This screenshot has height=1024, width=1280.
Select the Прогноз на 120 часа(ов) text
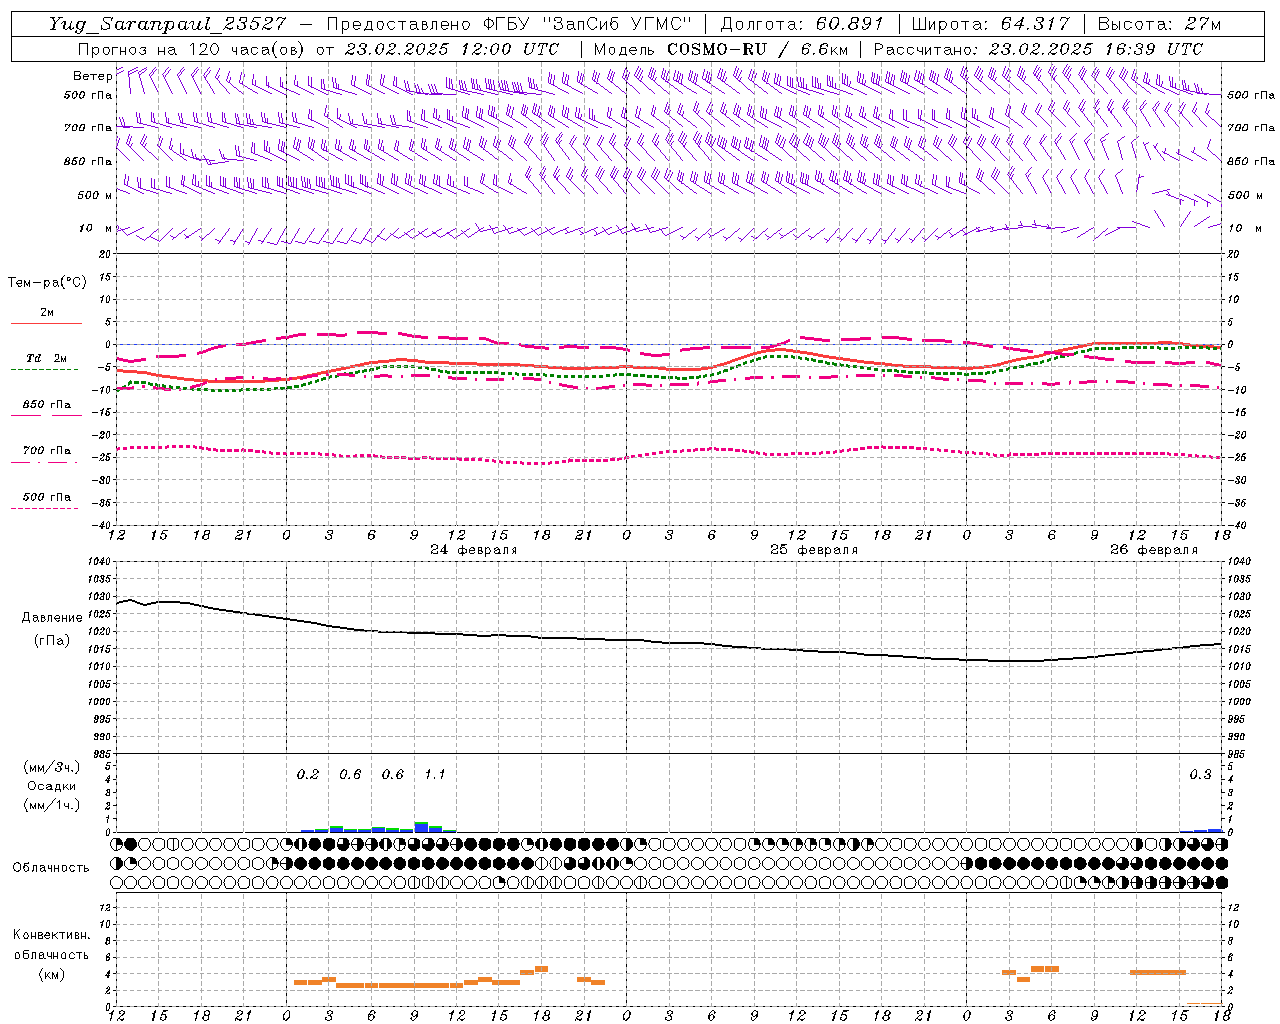(x=192, y=49)
